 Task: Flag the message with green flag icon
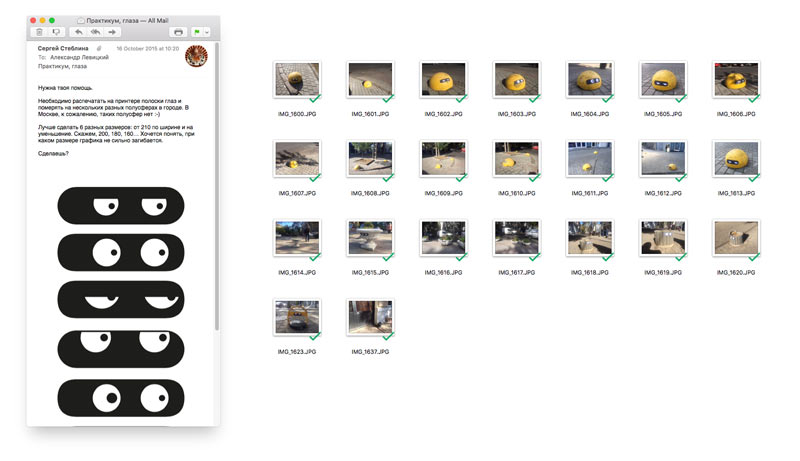pos(195,32)
